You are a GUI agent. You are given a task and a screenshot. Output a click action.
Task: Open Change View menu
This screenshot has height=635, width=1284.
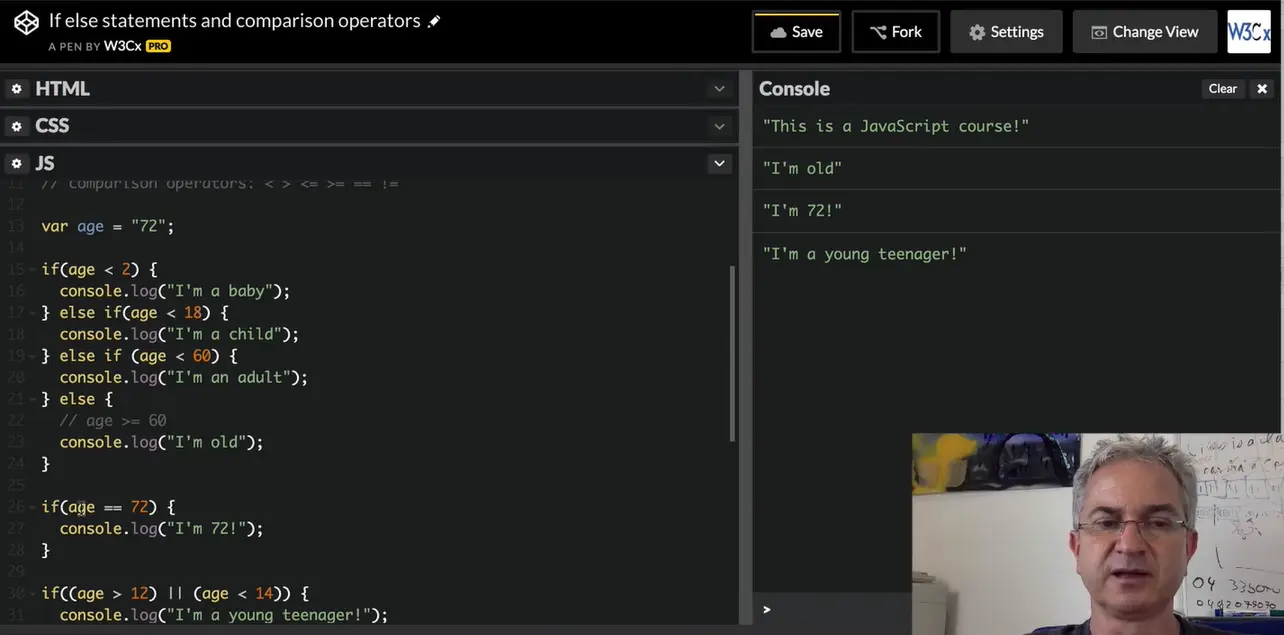[x=1144, y=32]
